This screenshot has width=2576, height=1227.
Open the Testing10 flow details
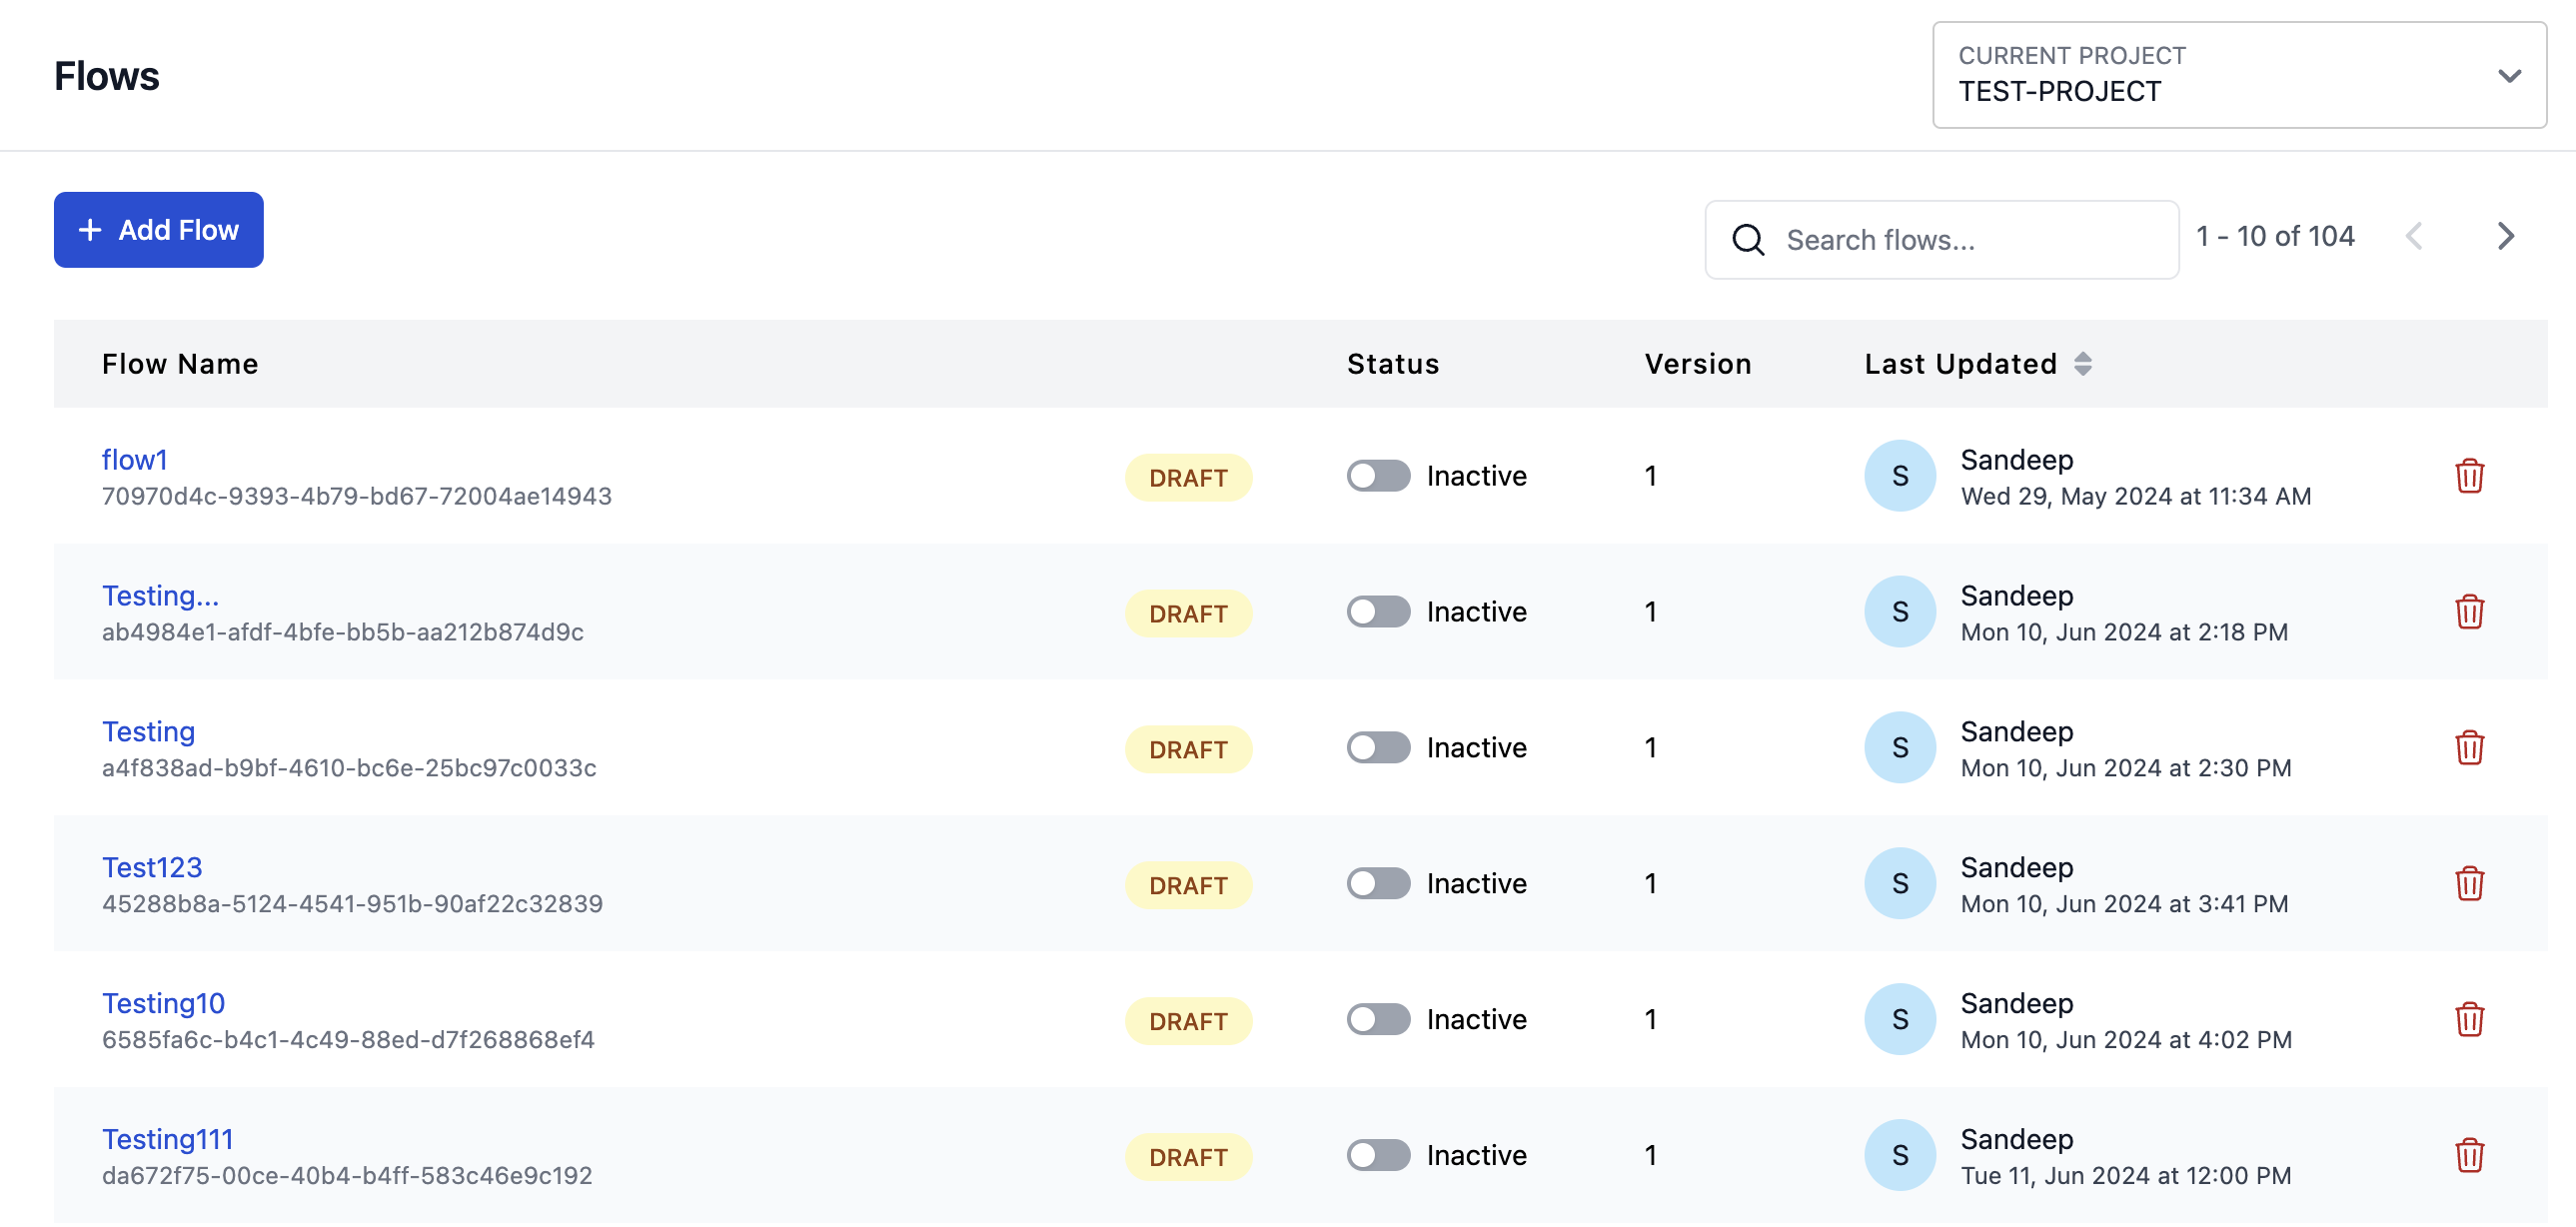pyautogui.click(x=164, y=1003)
